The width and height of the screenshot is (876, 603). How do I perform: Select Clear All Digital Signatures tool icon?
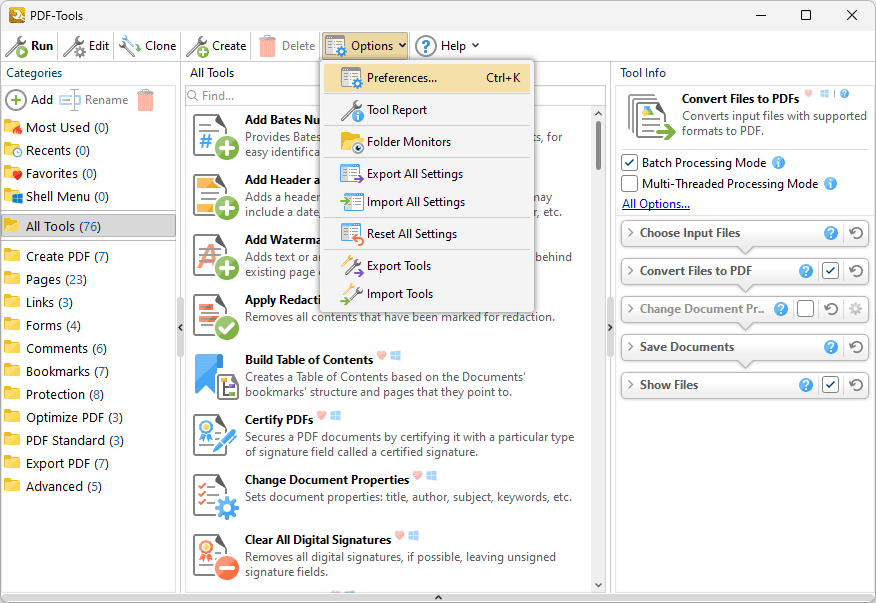(x=216, y=556)
